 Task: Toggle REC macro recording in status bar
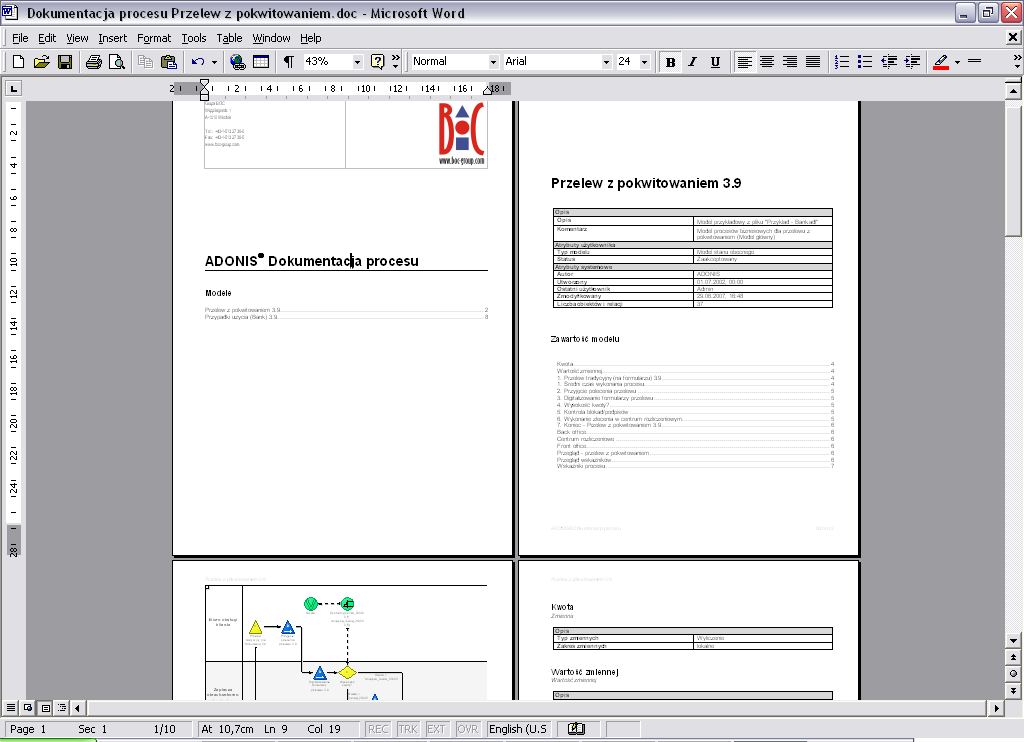[x=377, y=729]
